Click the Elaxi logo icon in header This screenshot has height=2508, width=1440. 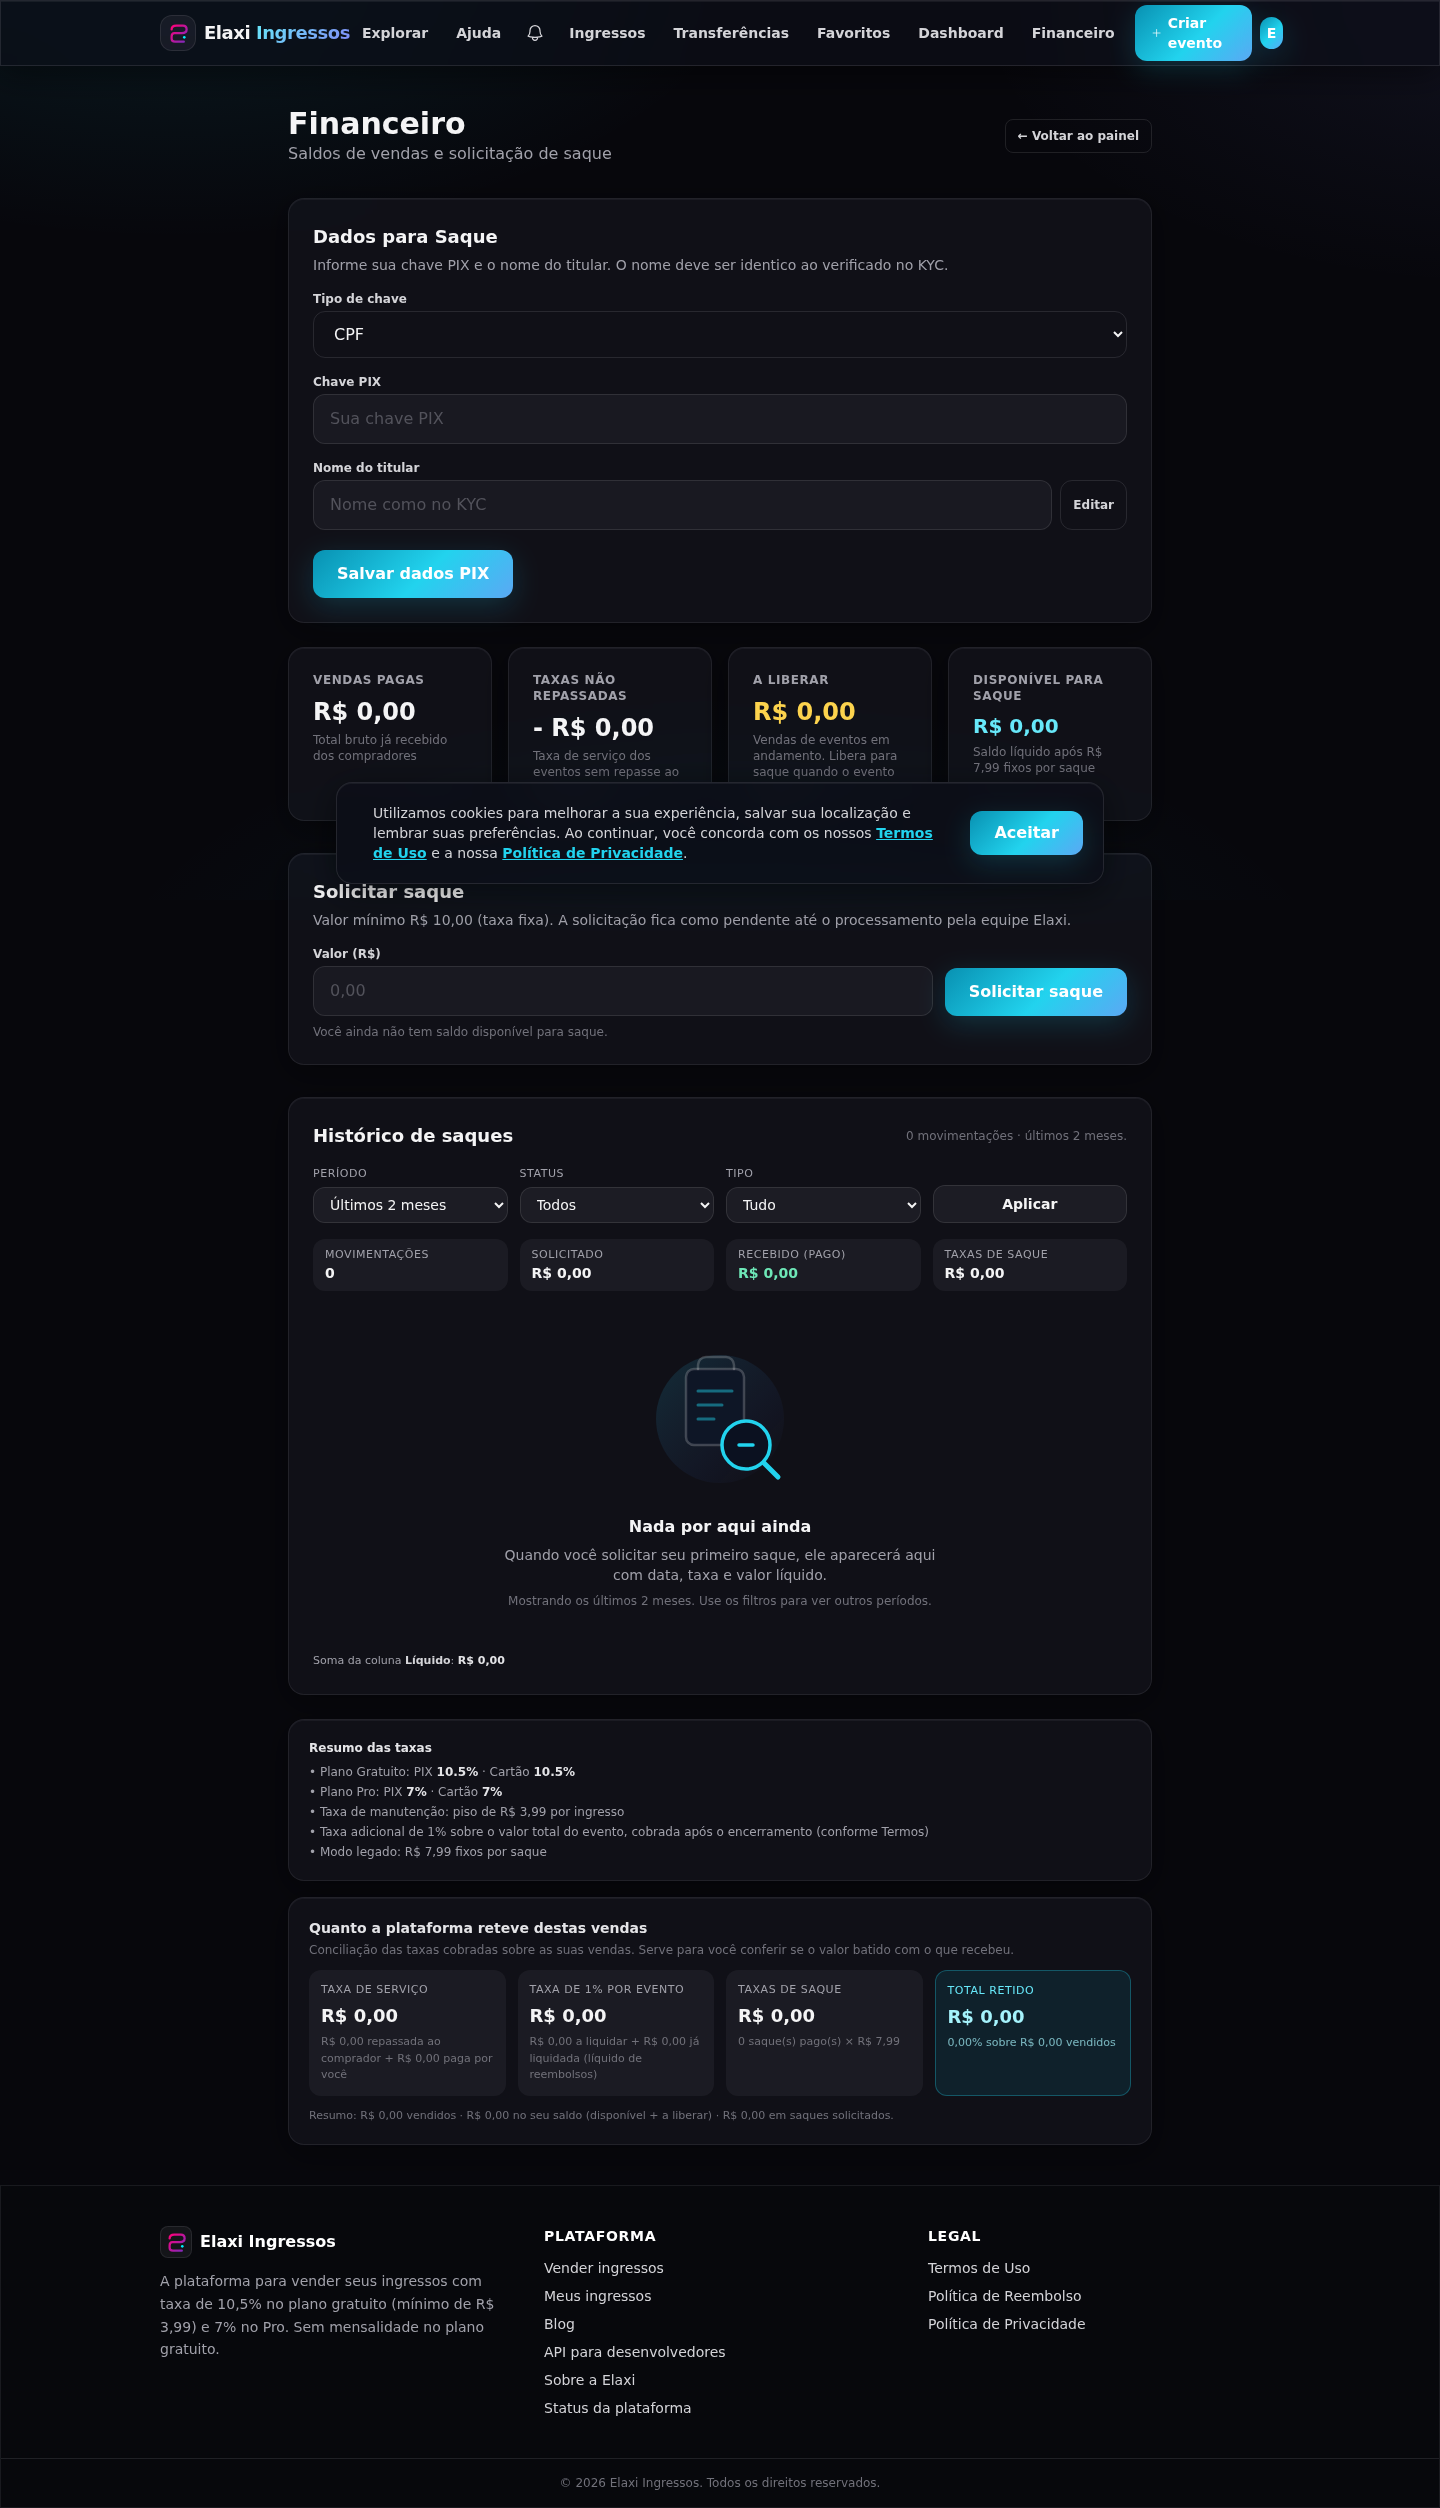178,33
